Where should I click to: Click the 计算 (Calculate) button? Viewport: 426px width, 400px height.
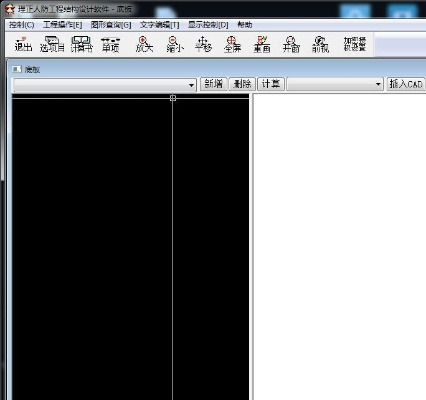[271, 84]
